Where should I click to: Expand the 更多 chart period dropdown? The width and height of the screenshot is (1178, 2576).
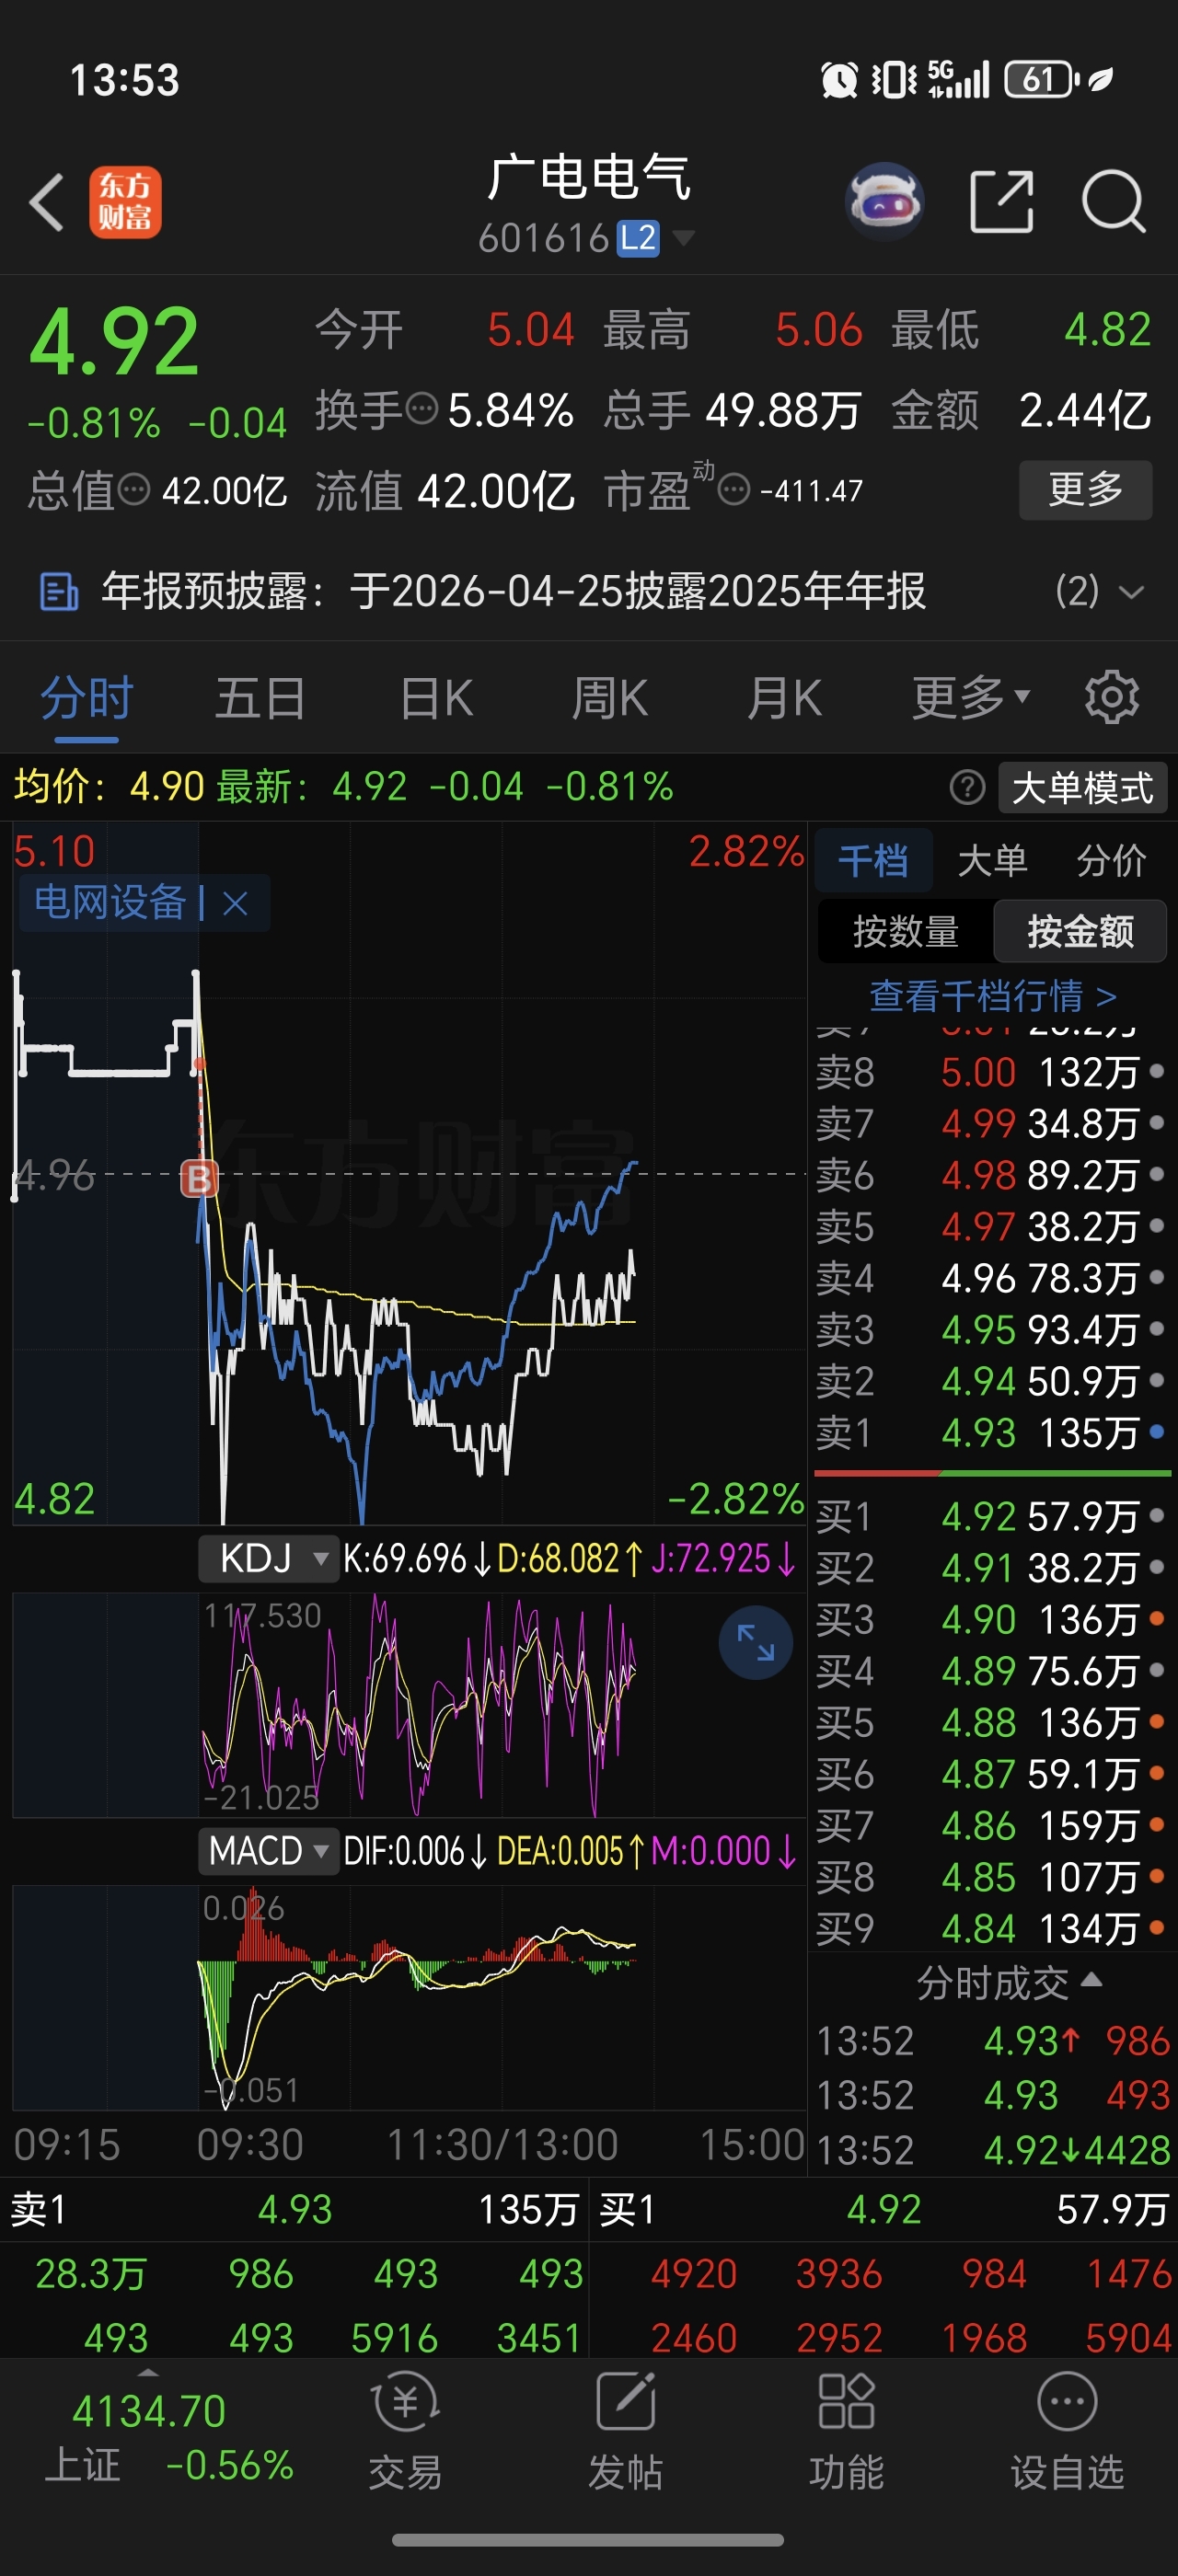970,697
